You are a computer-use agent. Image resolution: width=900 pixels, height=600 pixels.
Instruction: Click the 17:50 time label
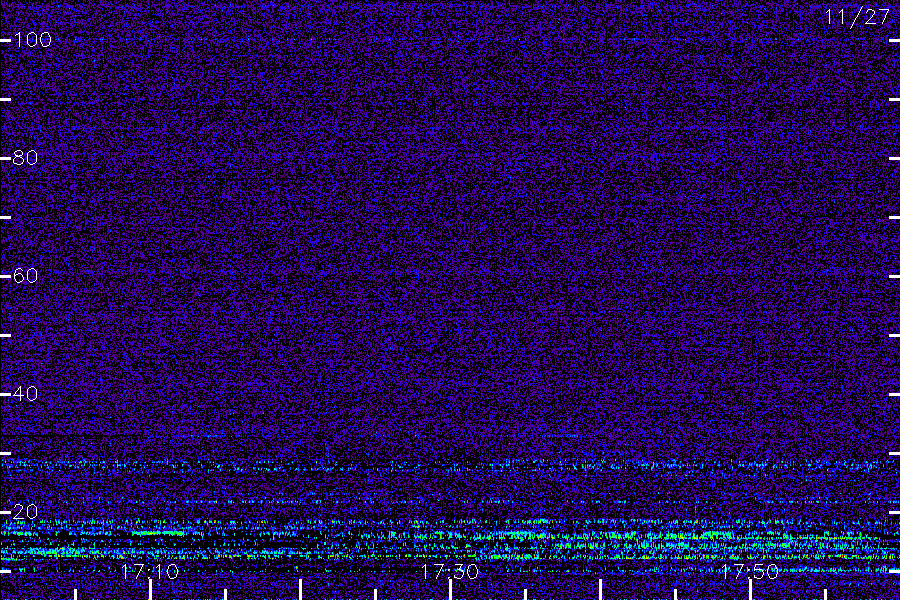point(749,571)
